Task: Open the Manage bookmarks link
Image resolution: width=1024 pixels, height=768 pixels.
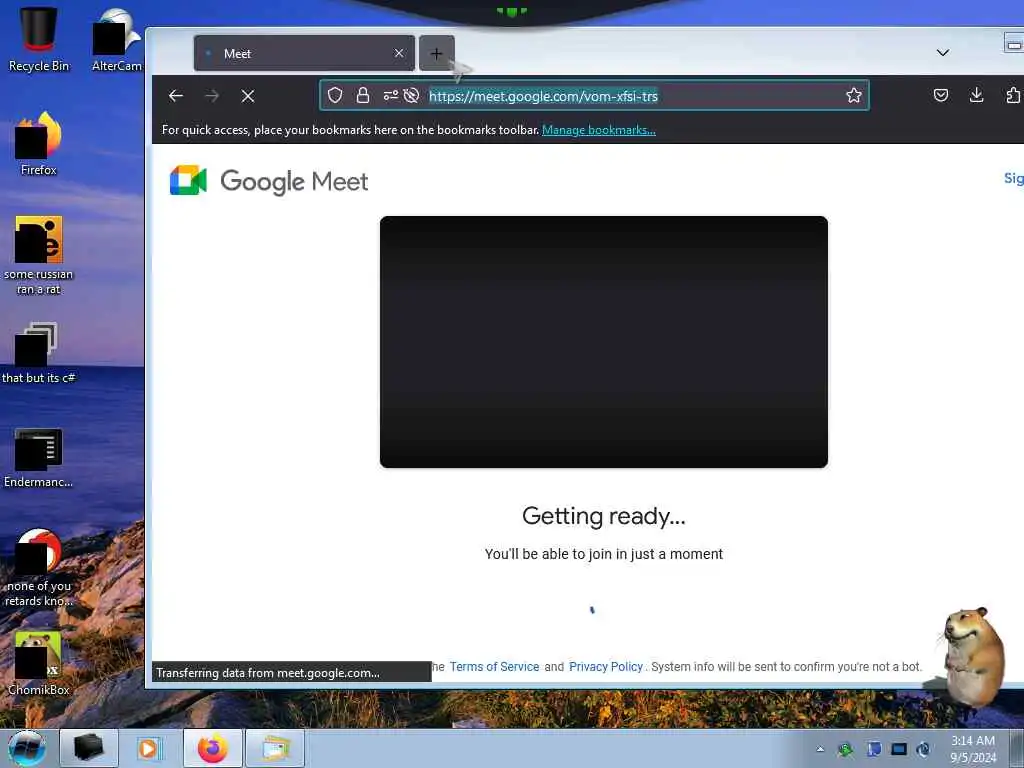Action: (x=598, y=130)
